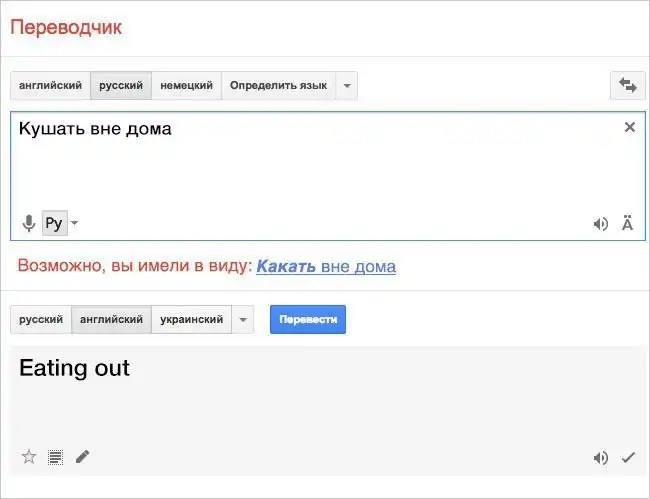The height and width of the screenshot is (499, 650).
Task: Open the target language dropdown arrow
Action: click(x=242, y=320)
